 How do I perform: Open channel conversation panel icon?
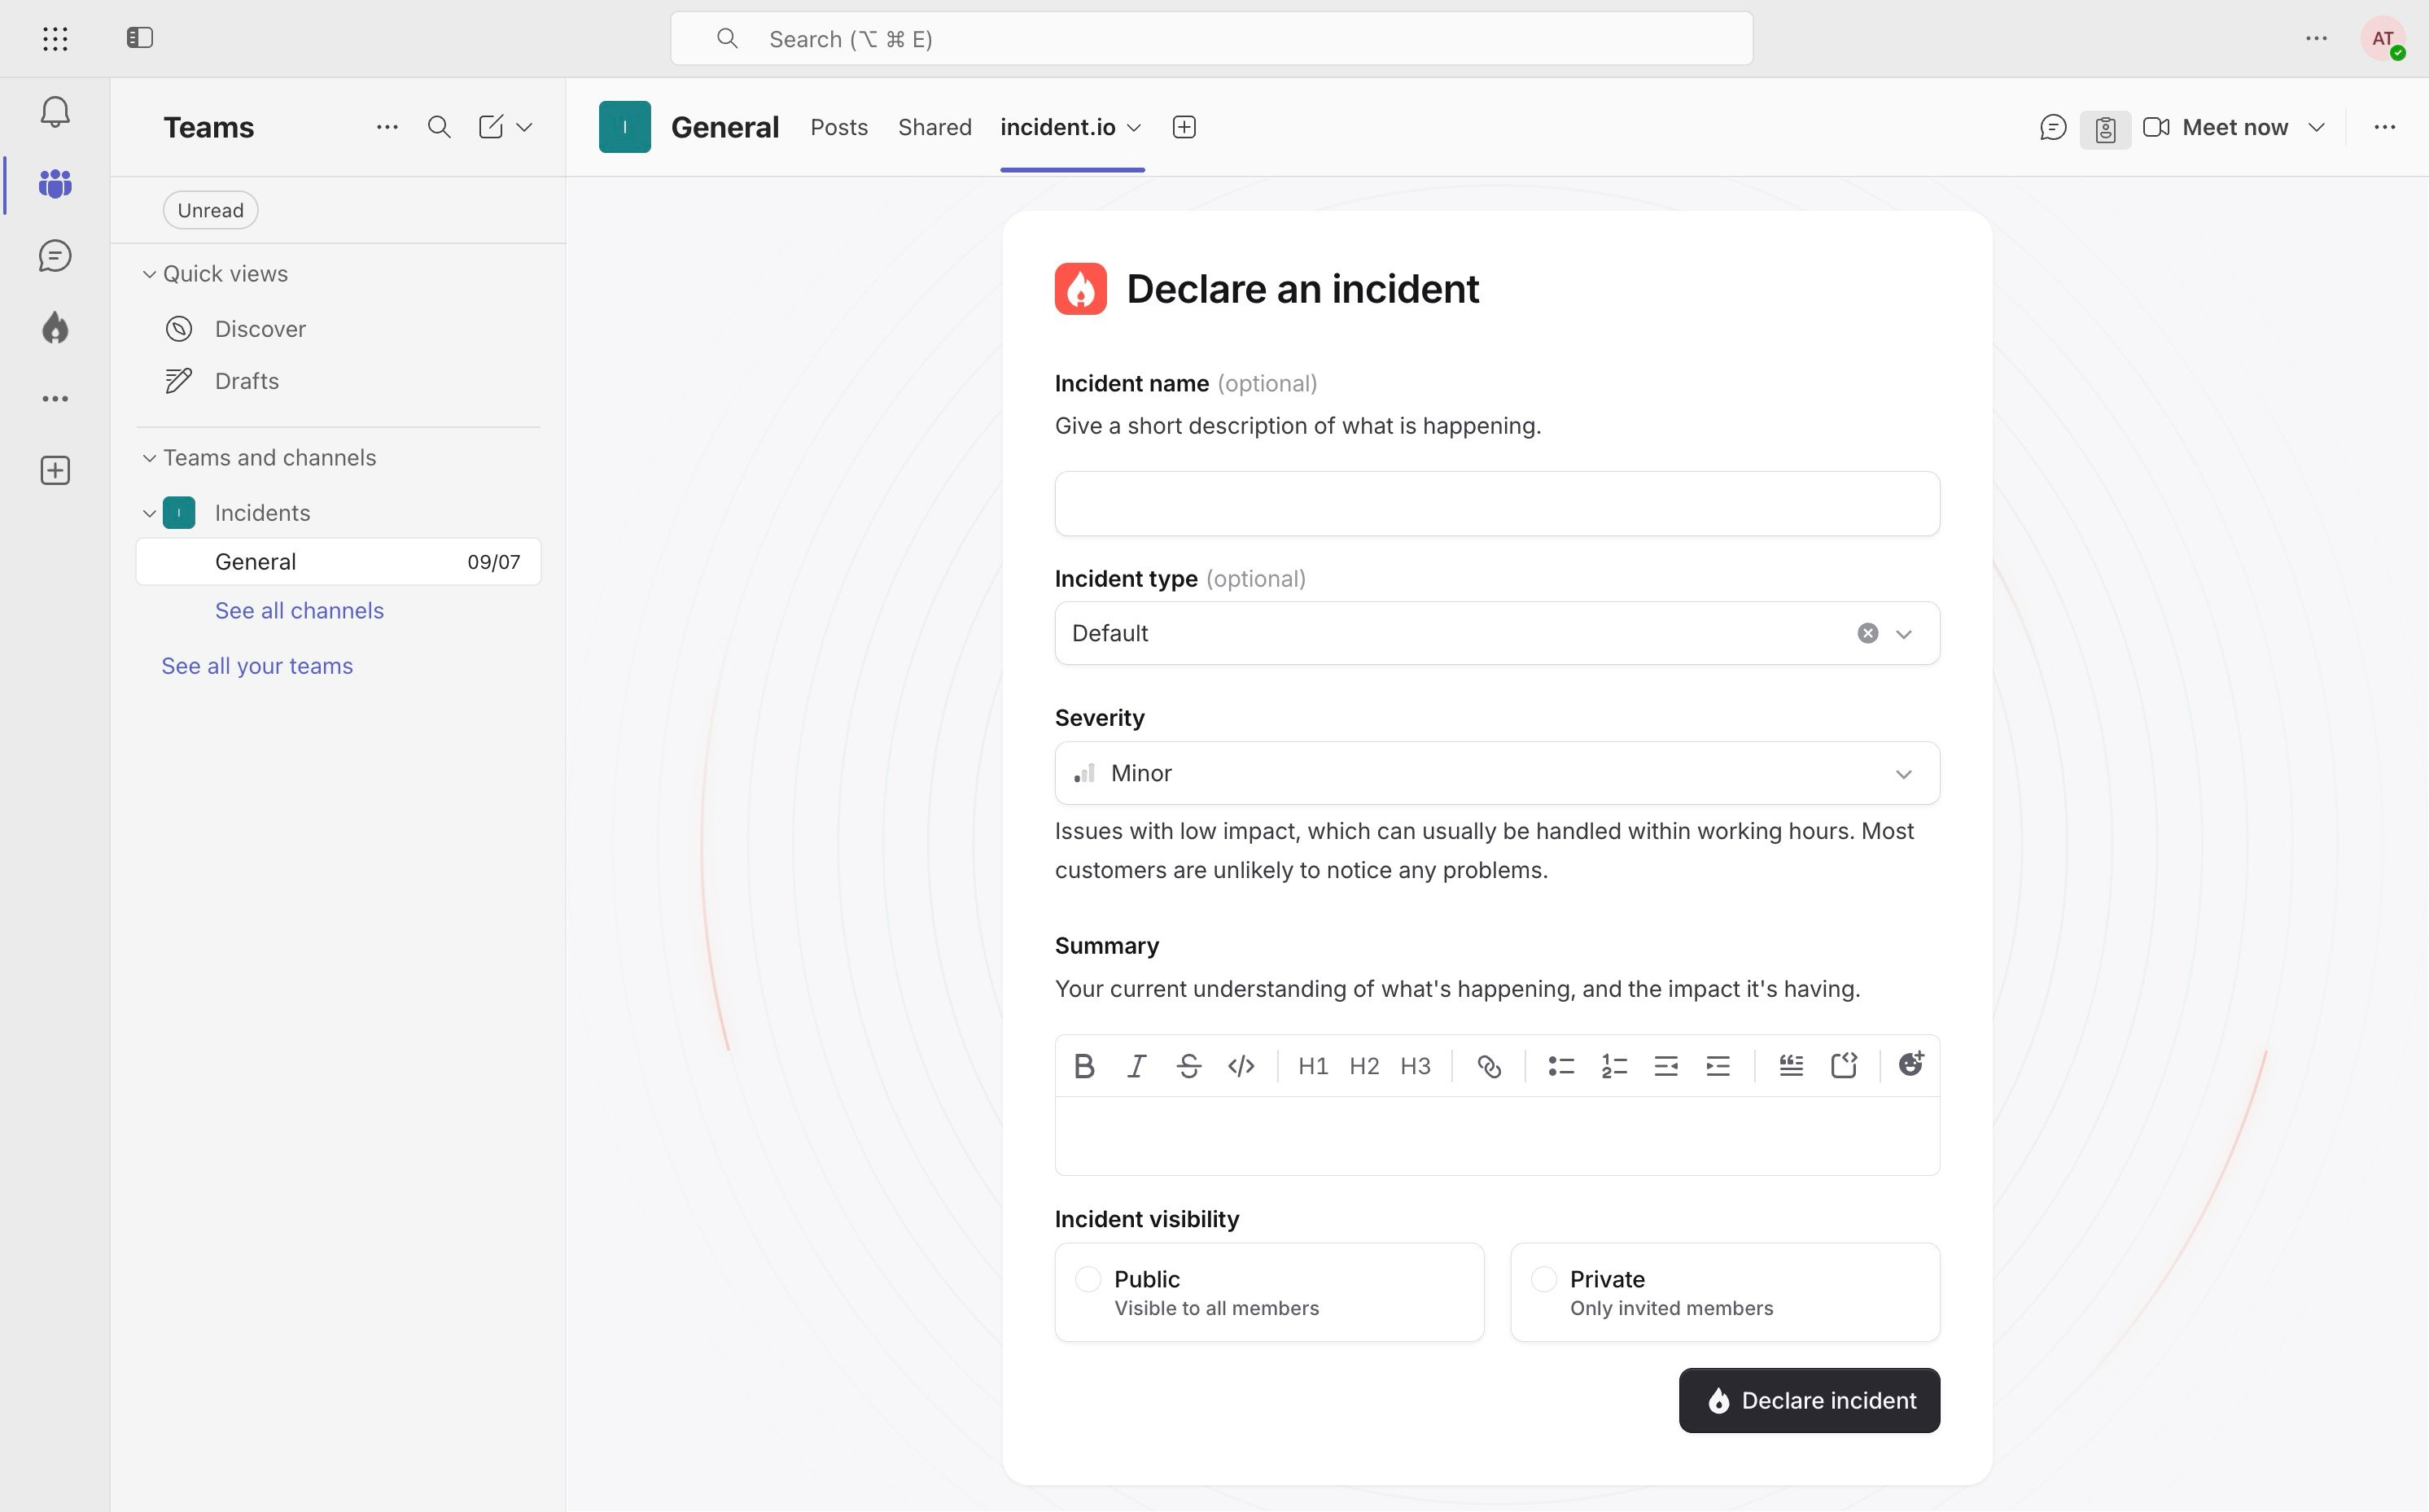2053,128
